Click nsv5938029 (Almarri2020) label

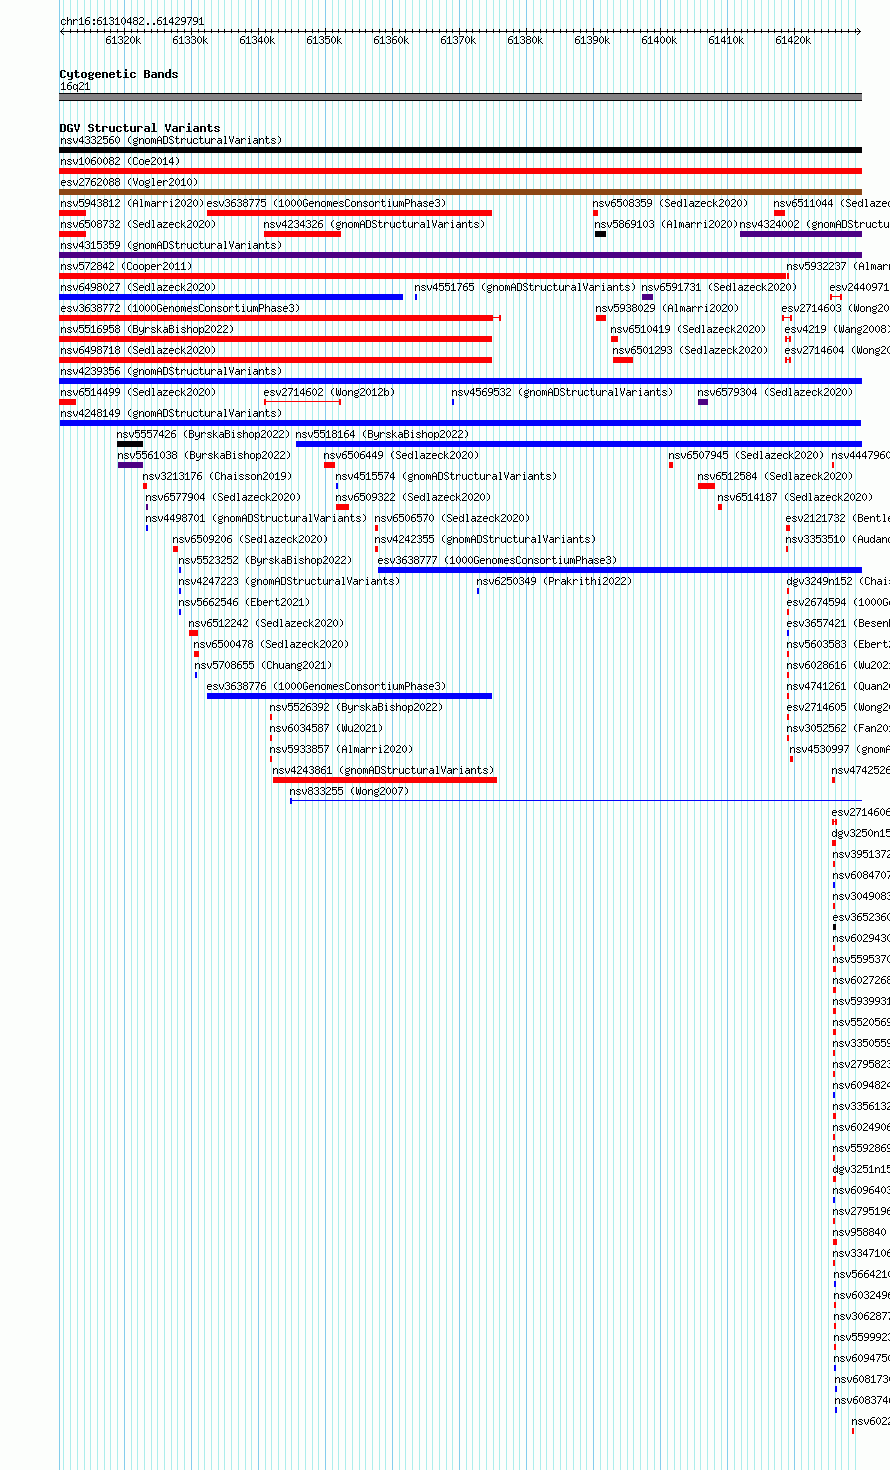[667, 308]
